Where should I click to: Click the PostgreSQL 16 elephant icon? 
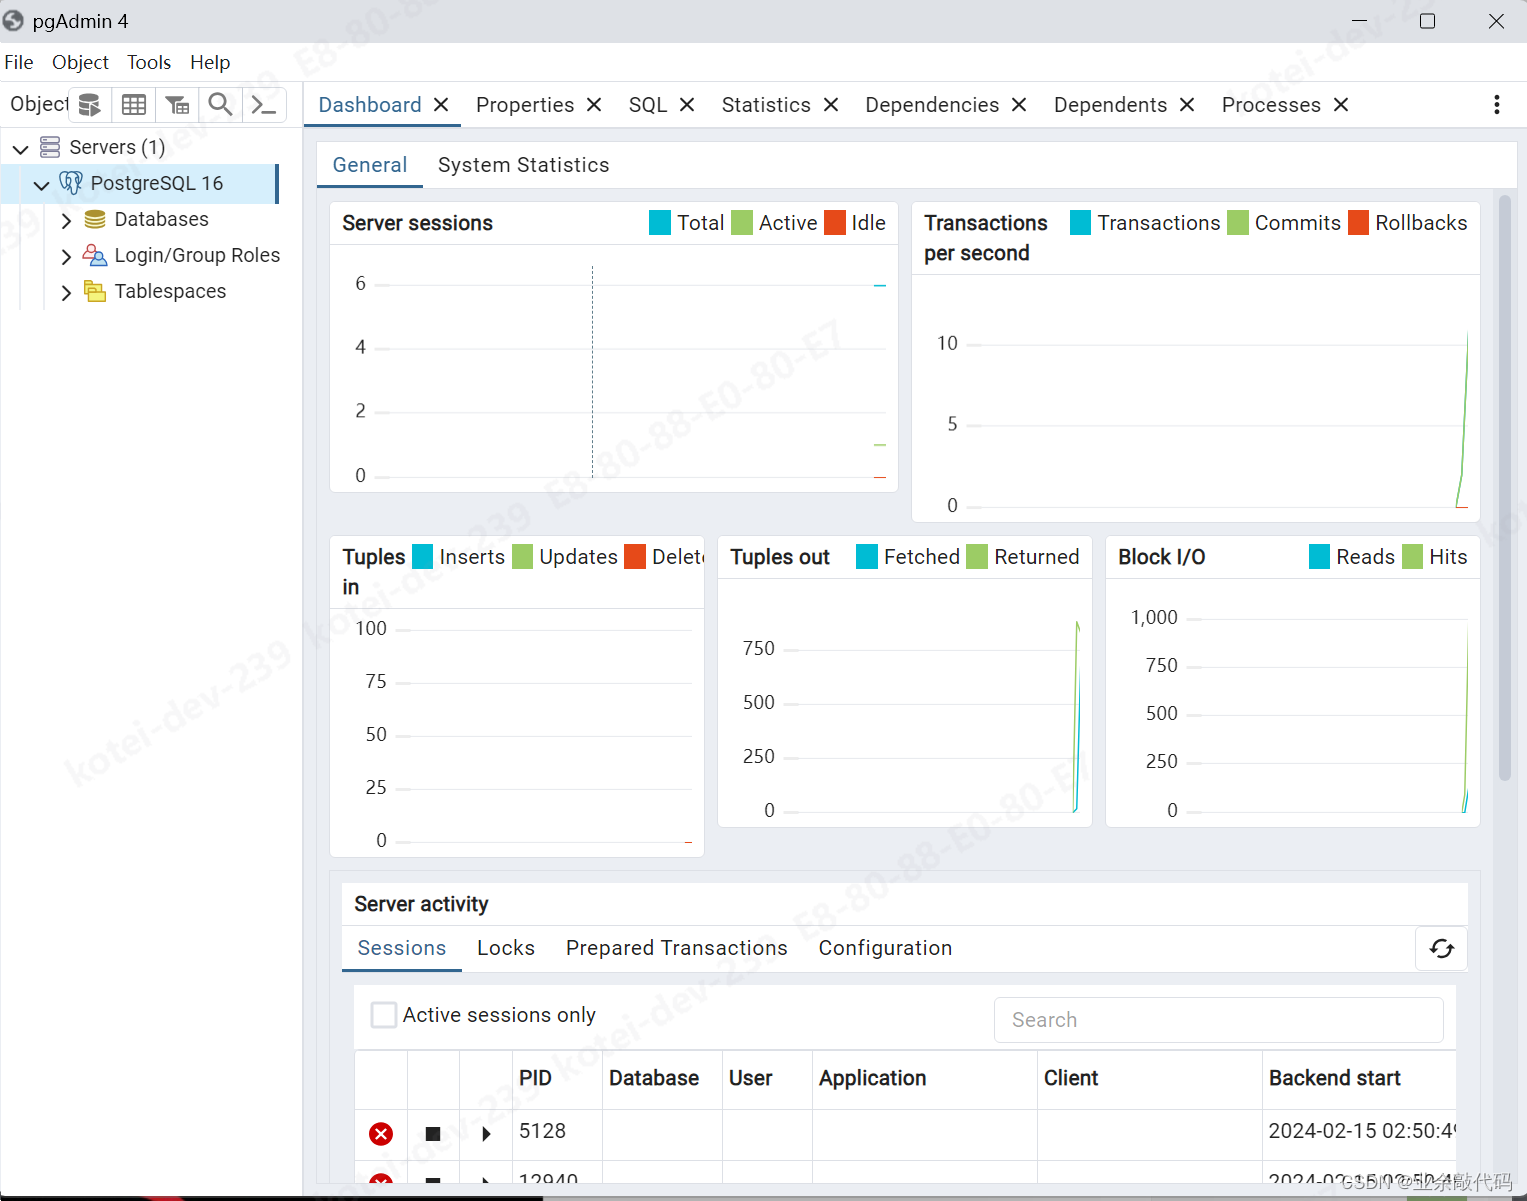(71, 183)
